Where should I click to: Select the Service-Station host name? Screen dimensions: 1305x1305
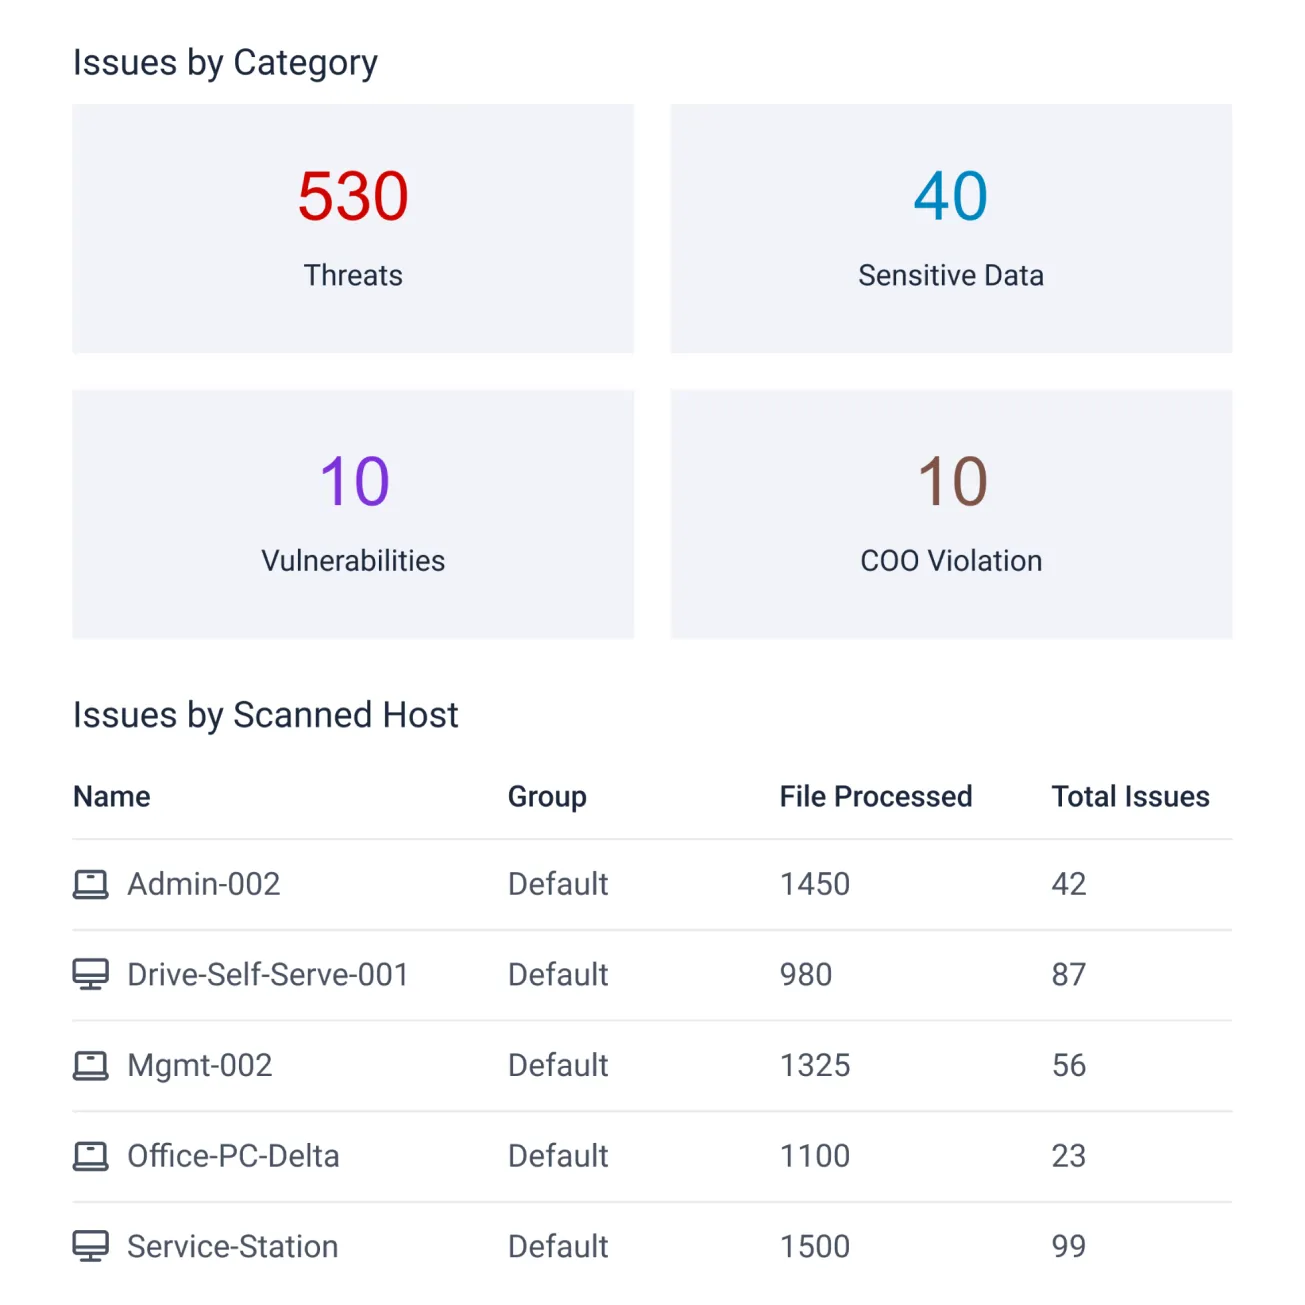coord(233,1246)
